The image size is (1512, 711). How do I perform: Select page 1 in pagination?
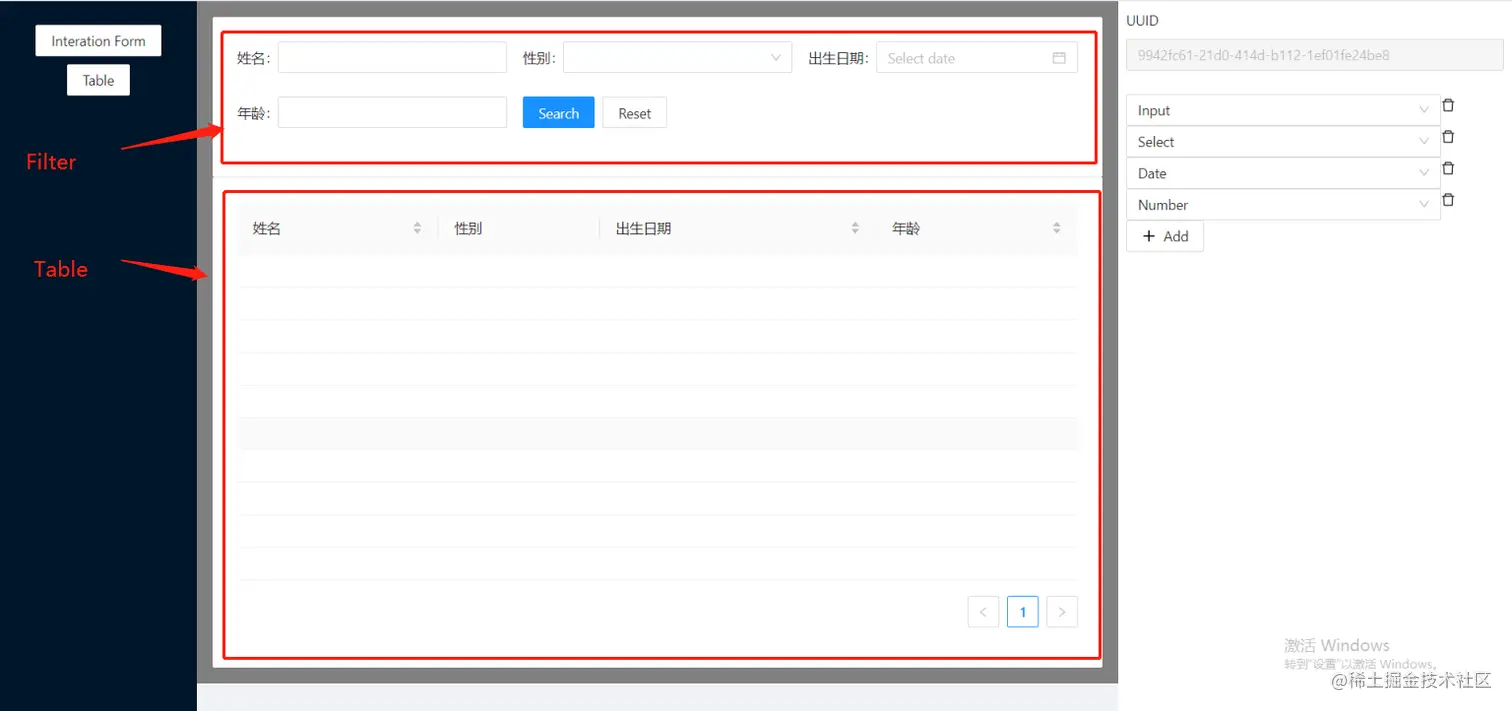click(1022, 612)
